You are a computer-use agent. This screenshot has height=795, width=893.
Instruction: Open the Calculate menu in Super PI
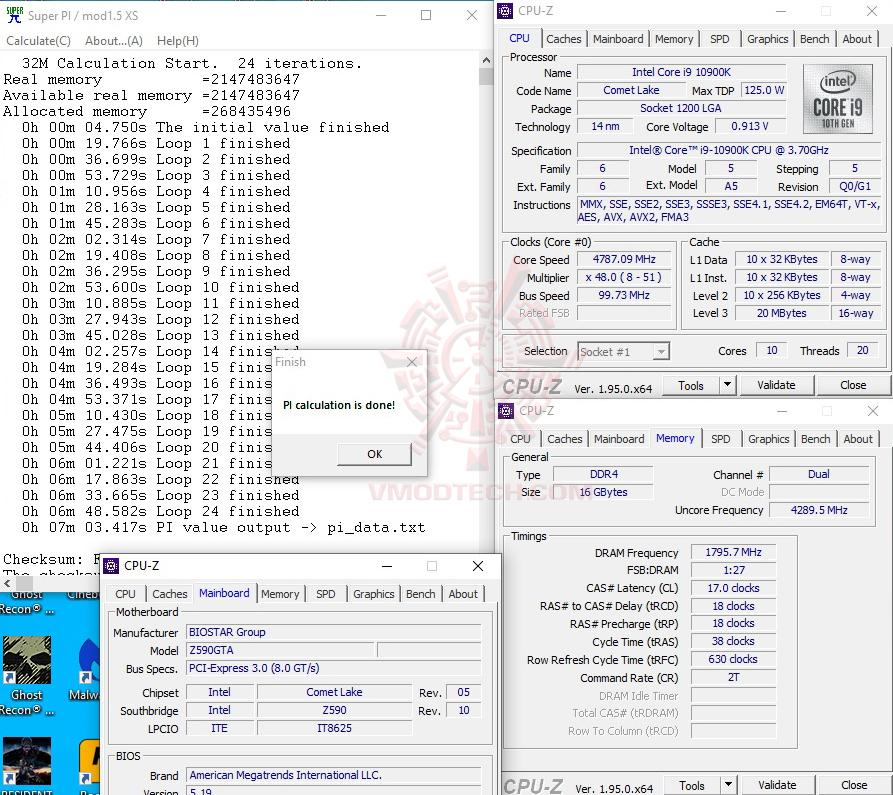tap(38, 40)
